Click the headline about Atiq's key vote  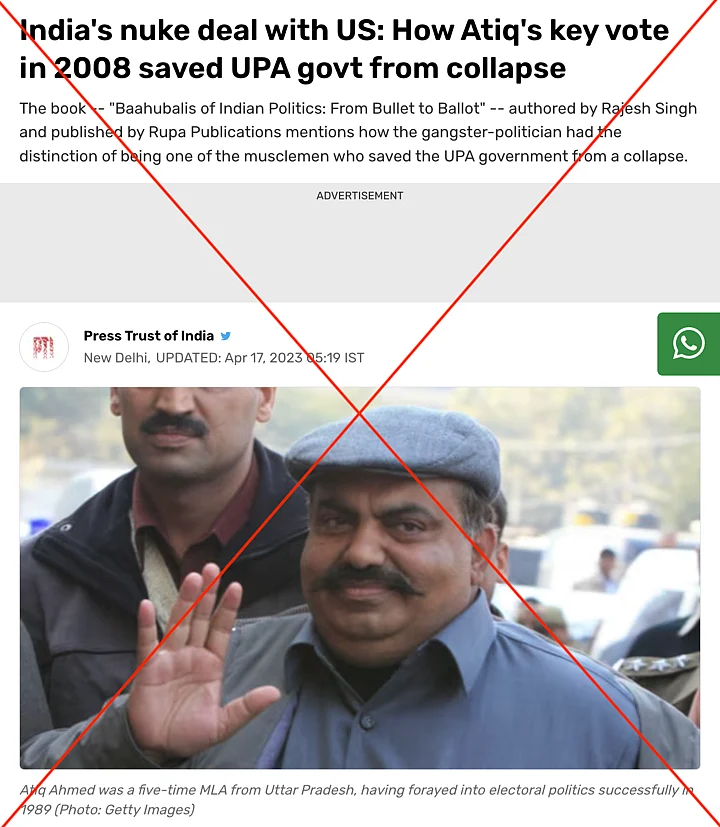344,49
